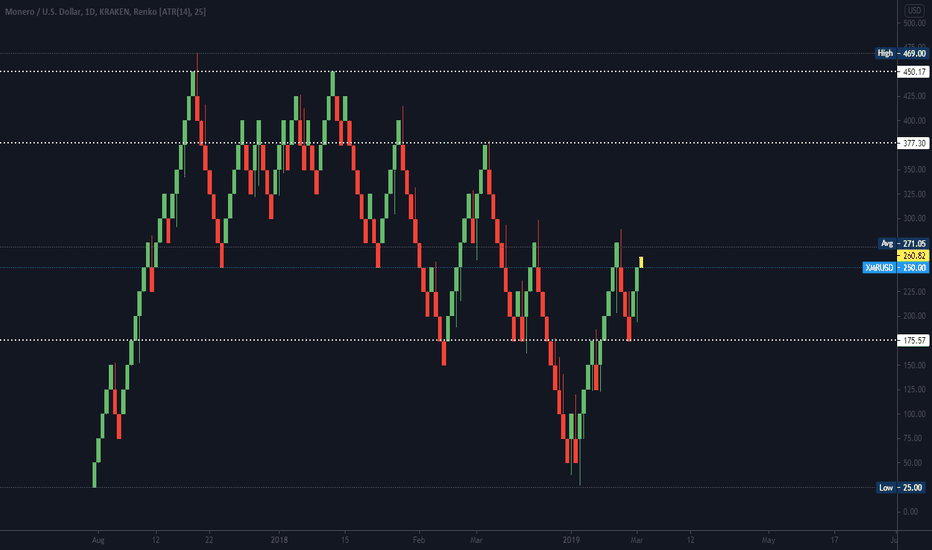Viewport: 932px width, 550px height.
Task: Click the Aug label on time axis
Action: (98, 540)
